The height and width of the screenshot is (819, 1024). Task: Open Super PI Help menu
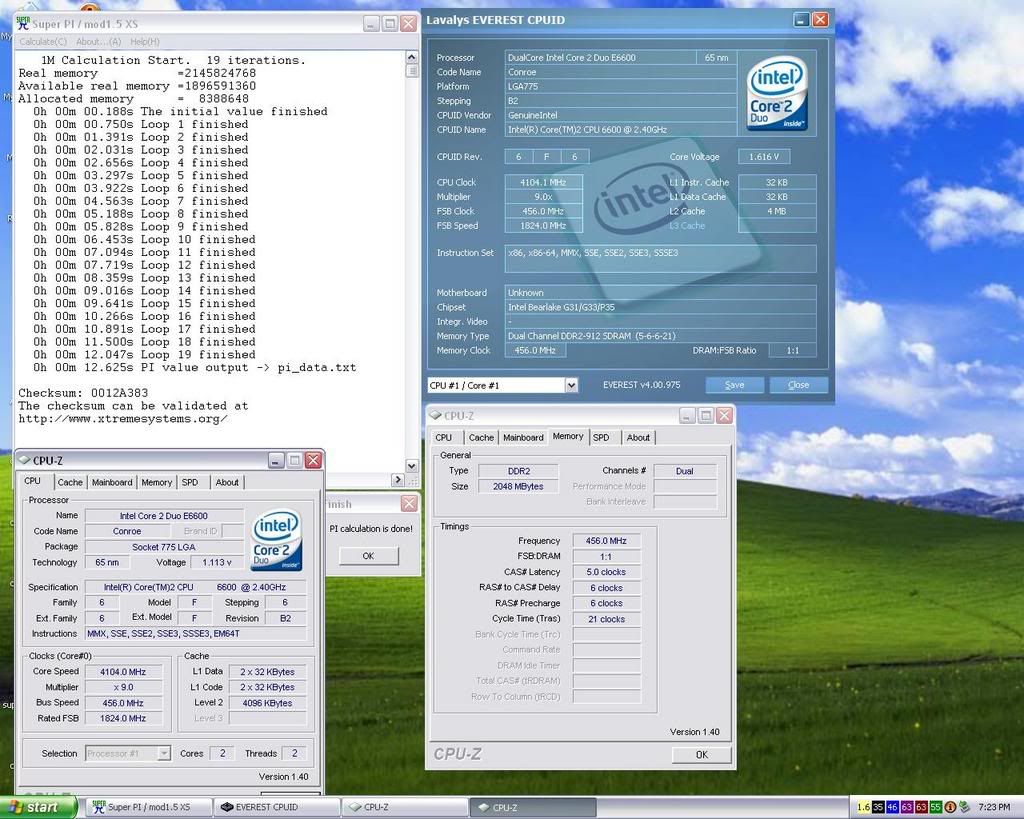coord(145,41)
